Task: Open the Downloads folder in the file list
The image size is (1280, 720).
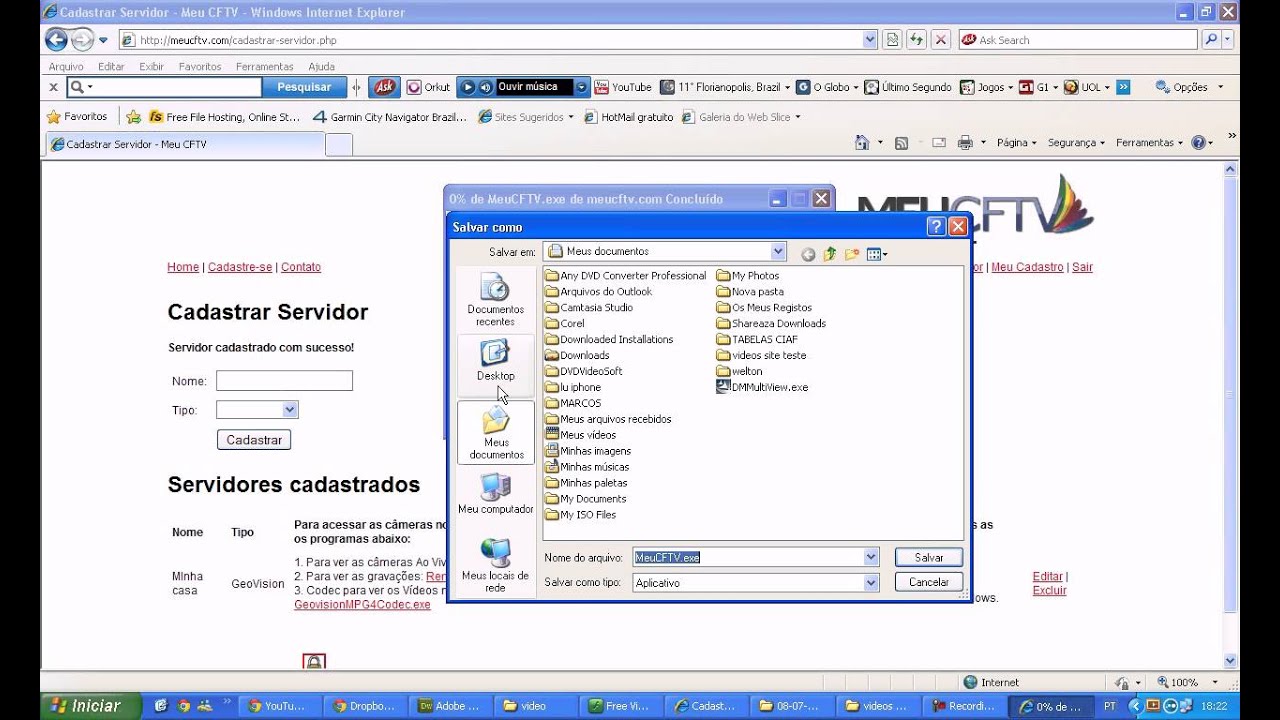Action: click(x=577, y=355)
